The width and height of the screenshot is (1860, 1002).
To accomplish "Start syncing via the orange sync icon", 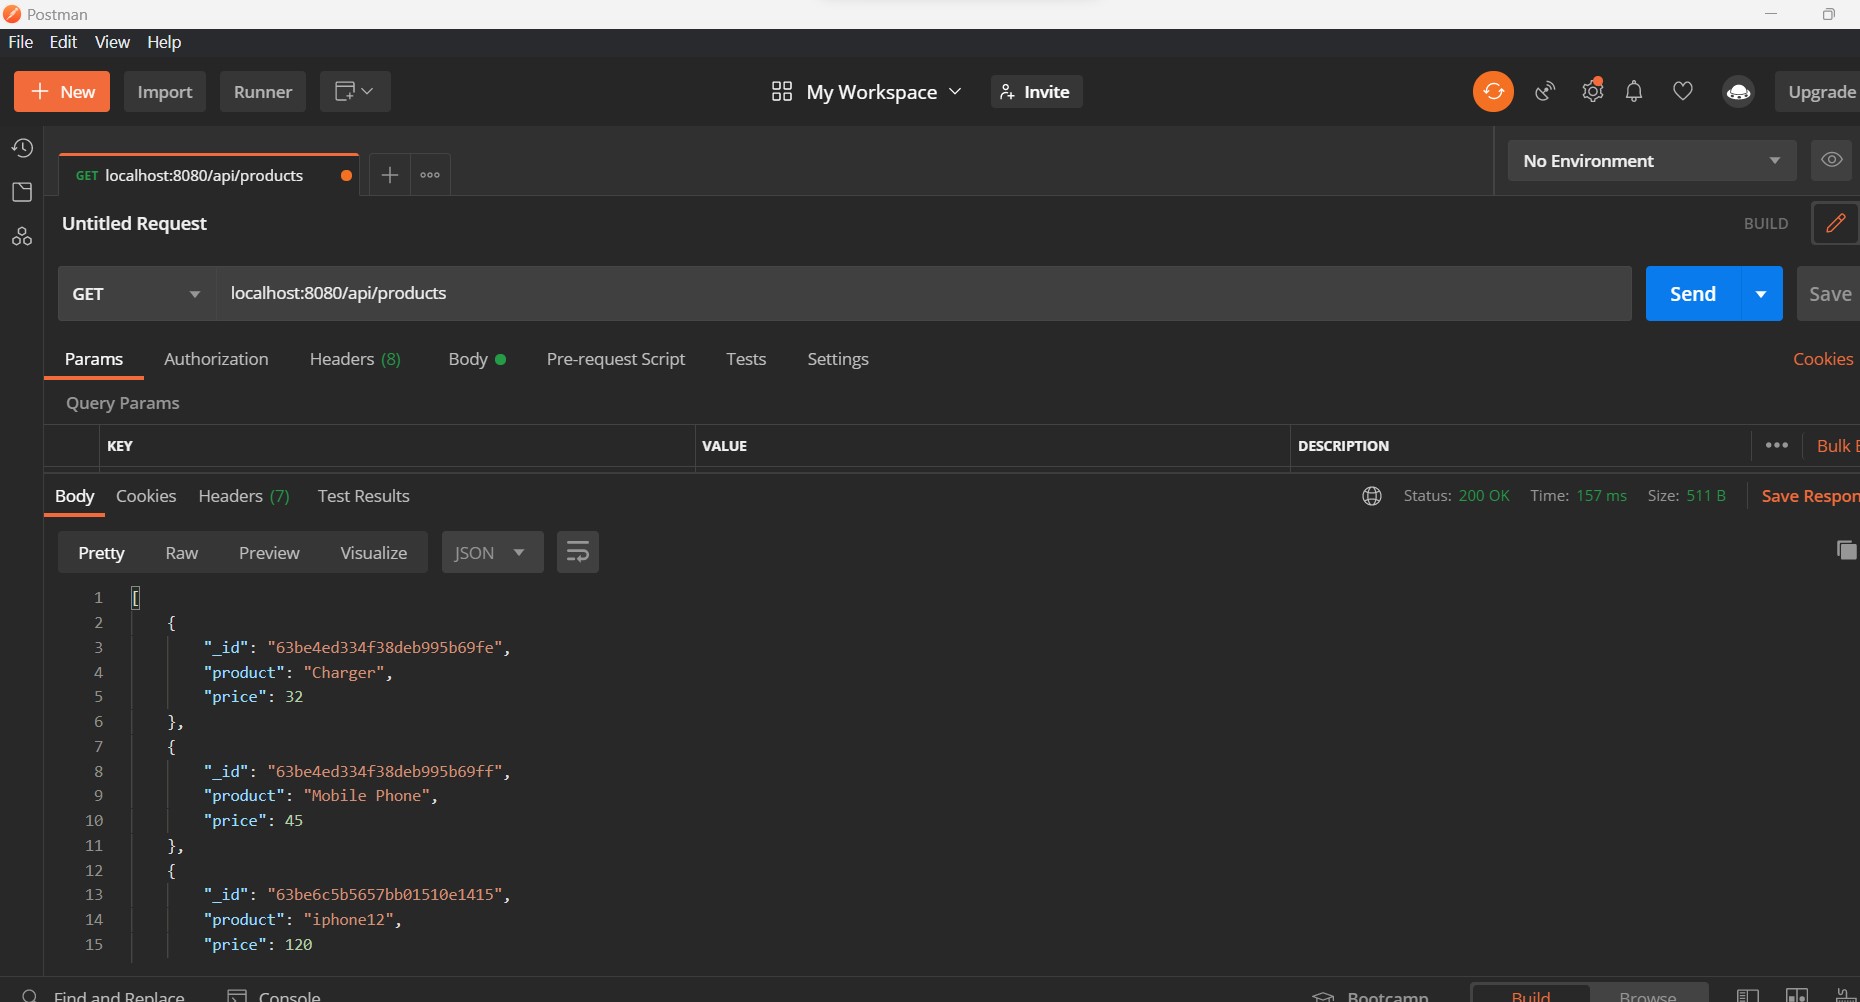I will coord(1492,91).
